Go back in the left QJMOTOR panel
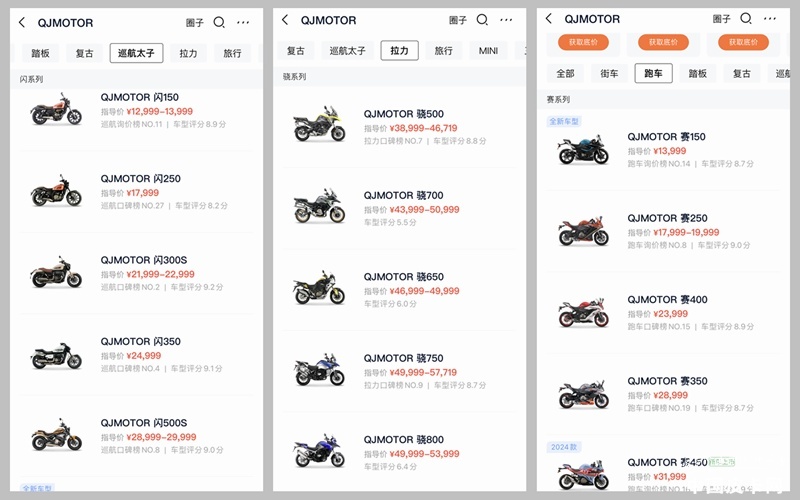The height and width of the screenshot is (500, 800). [21, 22]
